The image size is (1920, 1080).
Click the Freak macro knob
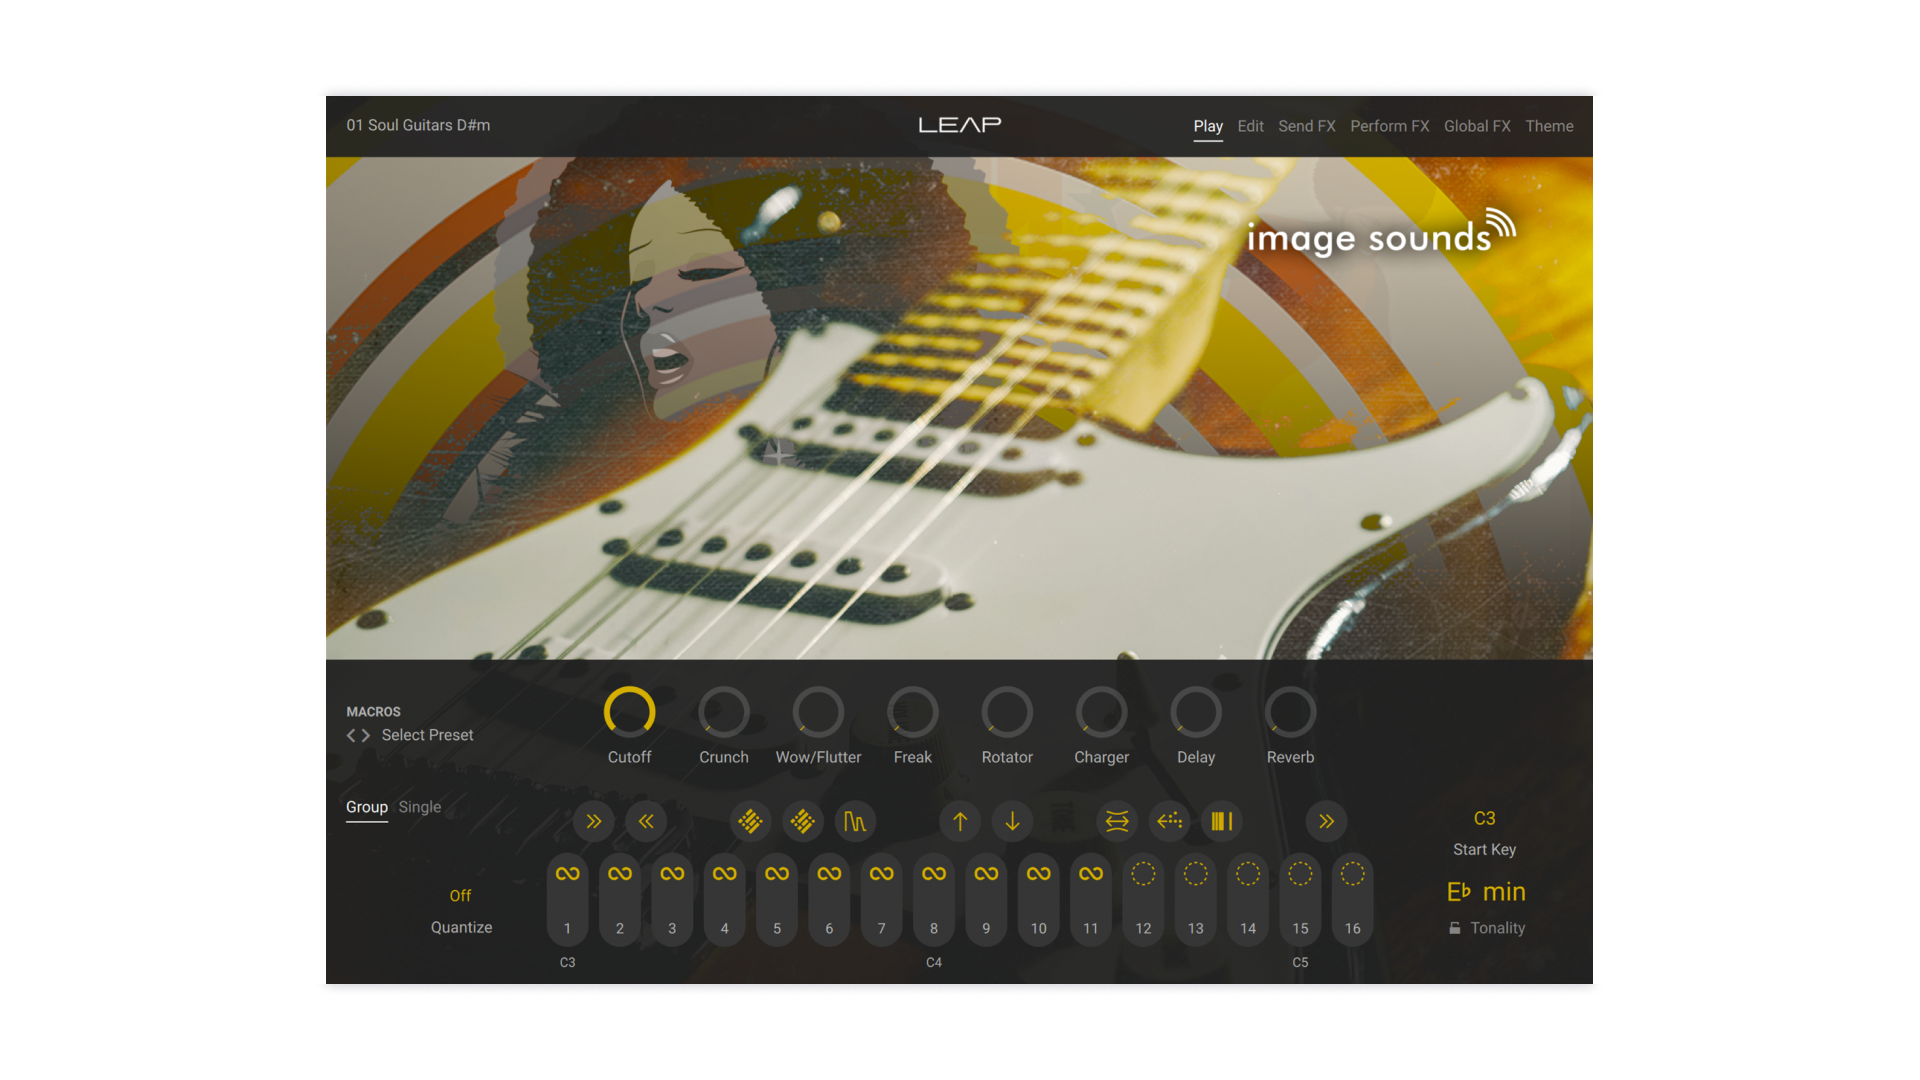[913, 713]
